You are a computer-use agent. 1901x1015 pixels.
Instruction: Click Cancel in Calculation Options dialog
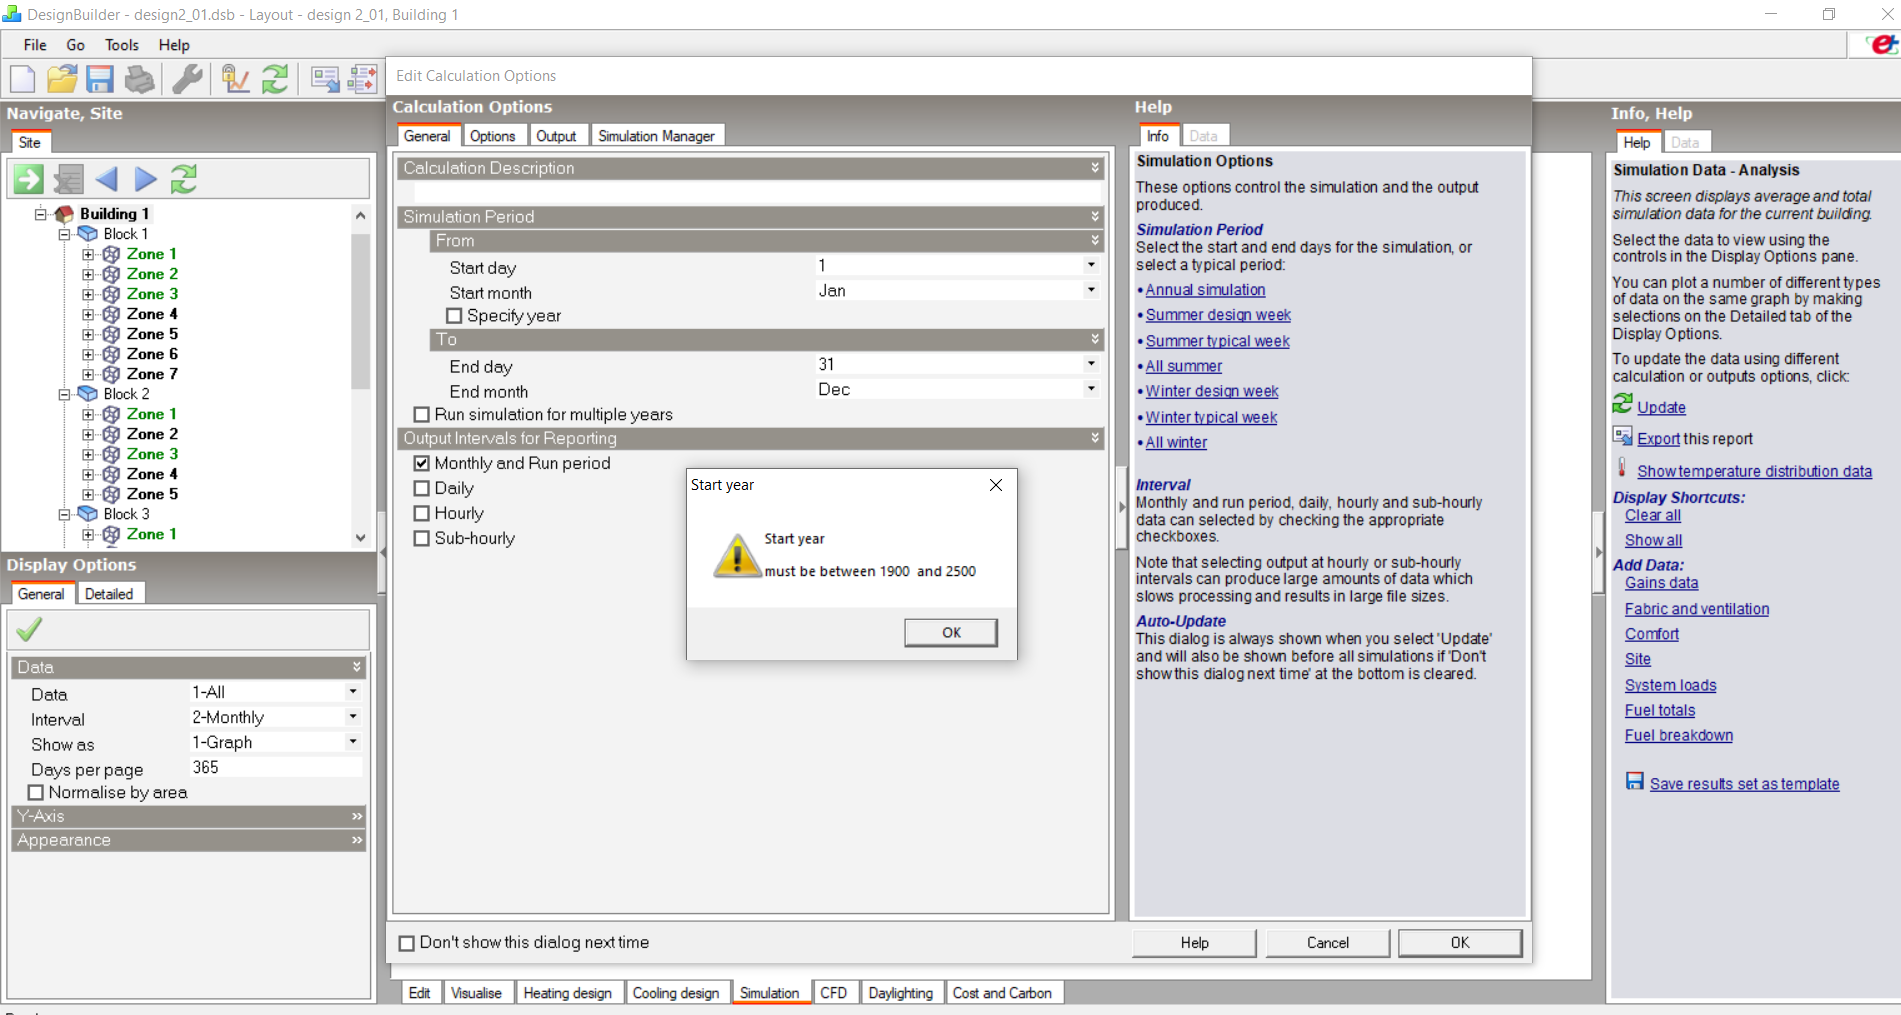[1327, 943]
